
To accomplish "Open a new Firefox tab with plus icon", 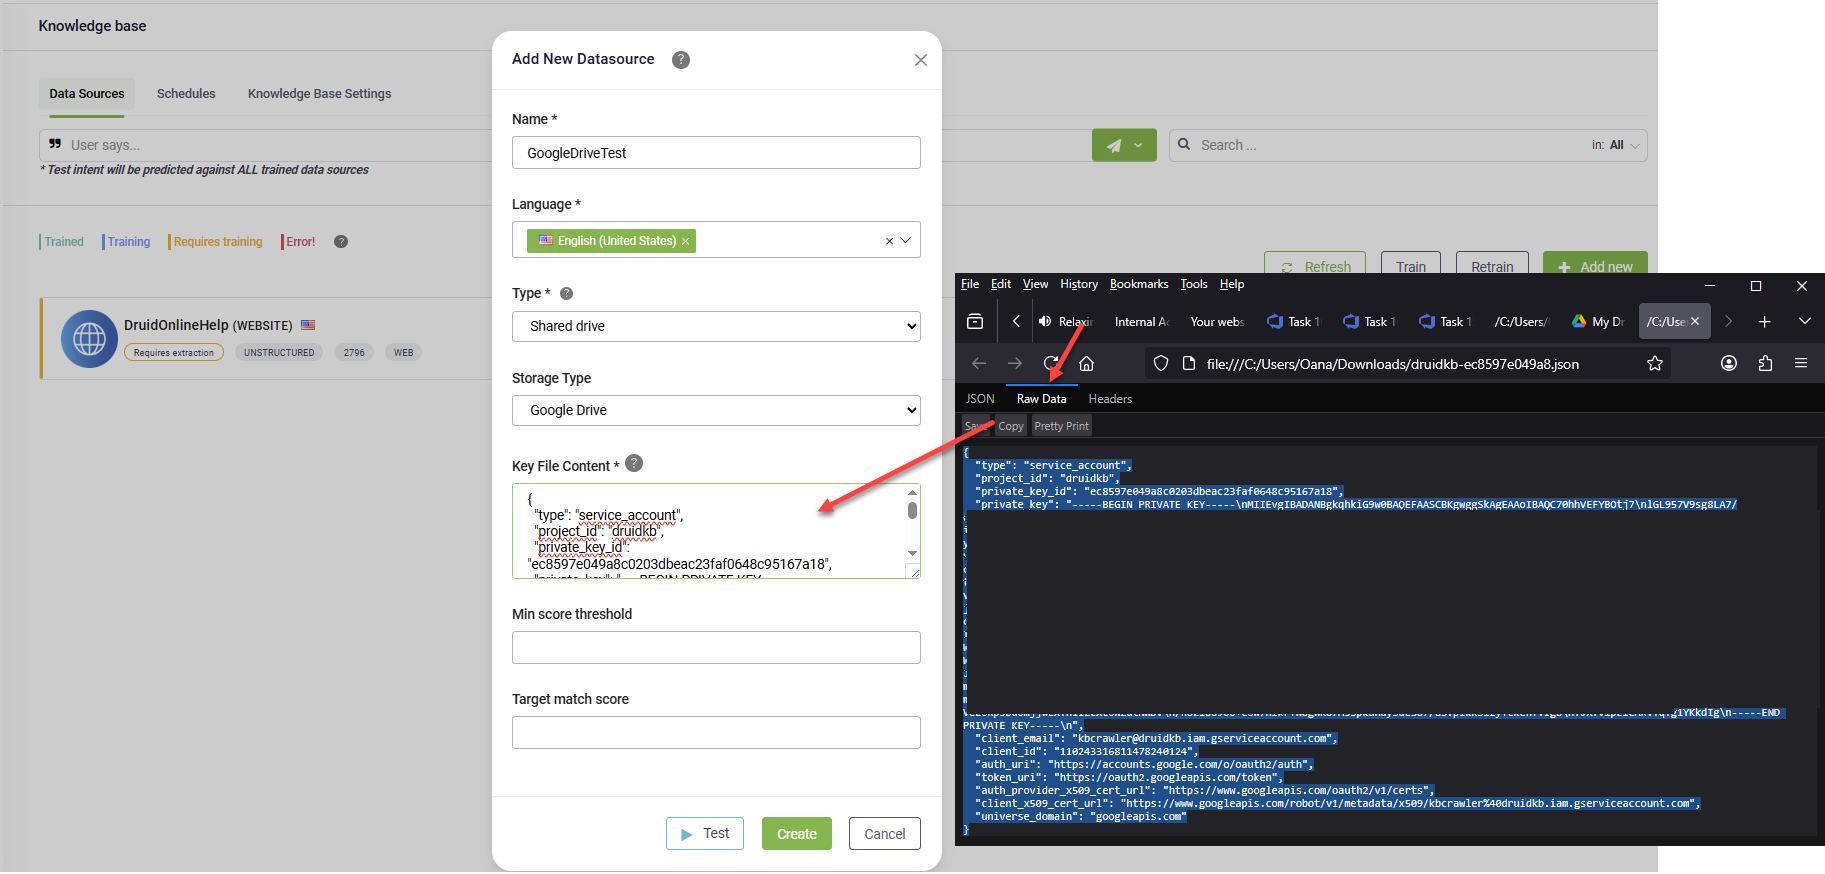I will (x=1765, y=322).
